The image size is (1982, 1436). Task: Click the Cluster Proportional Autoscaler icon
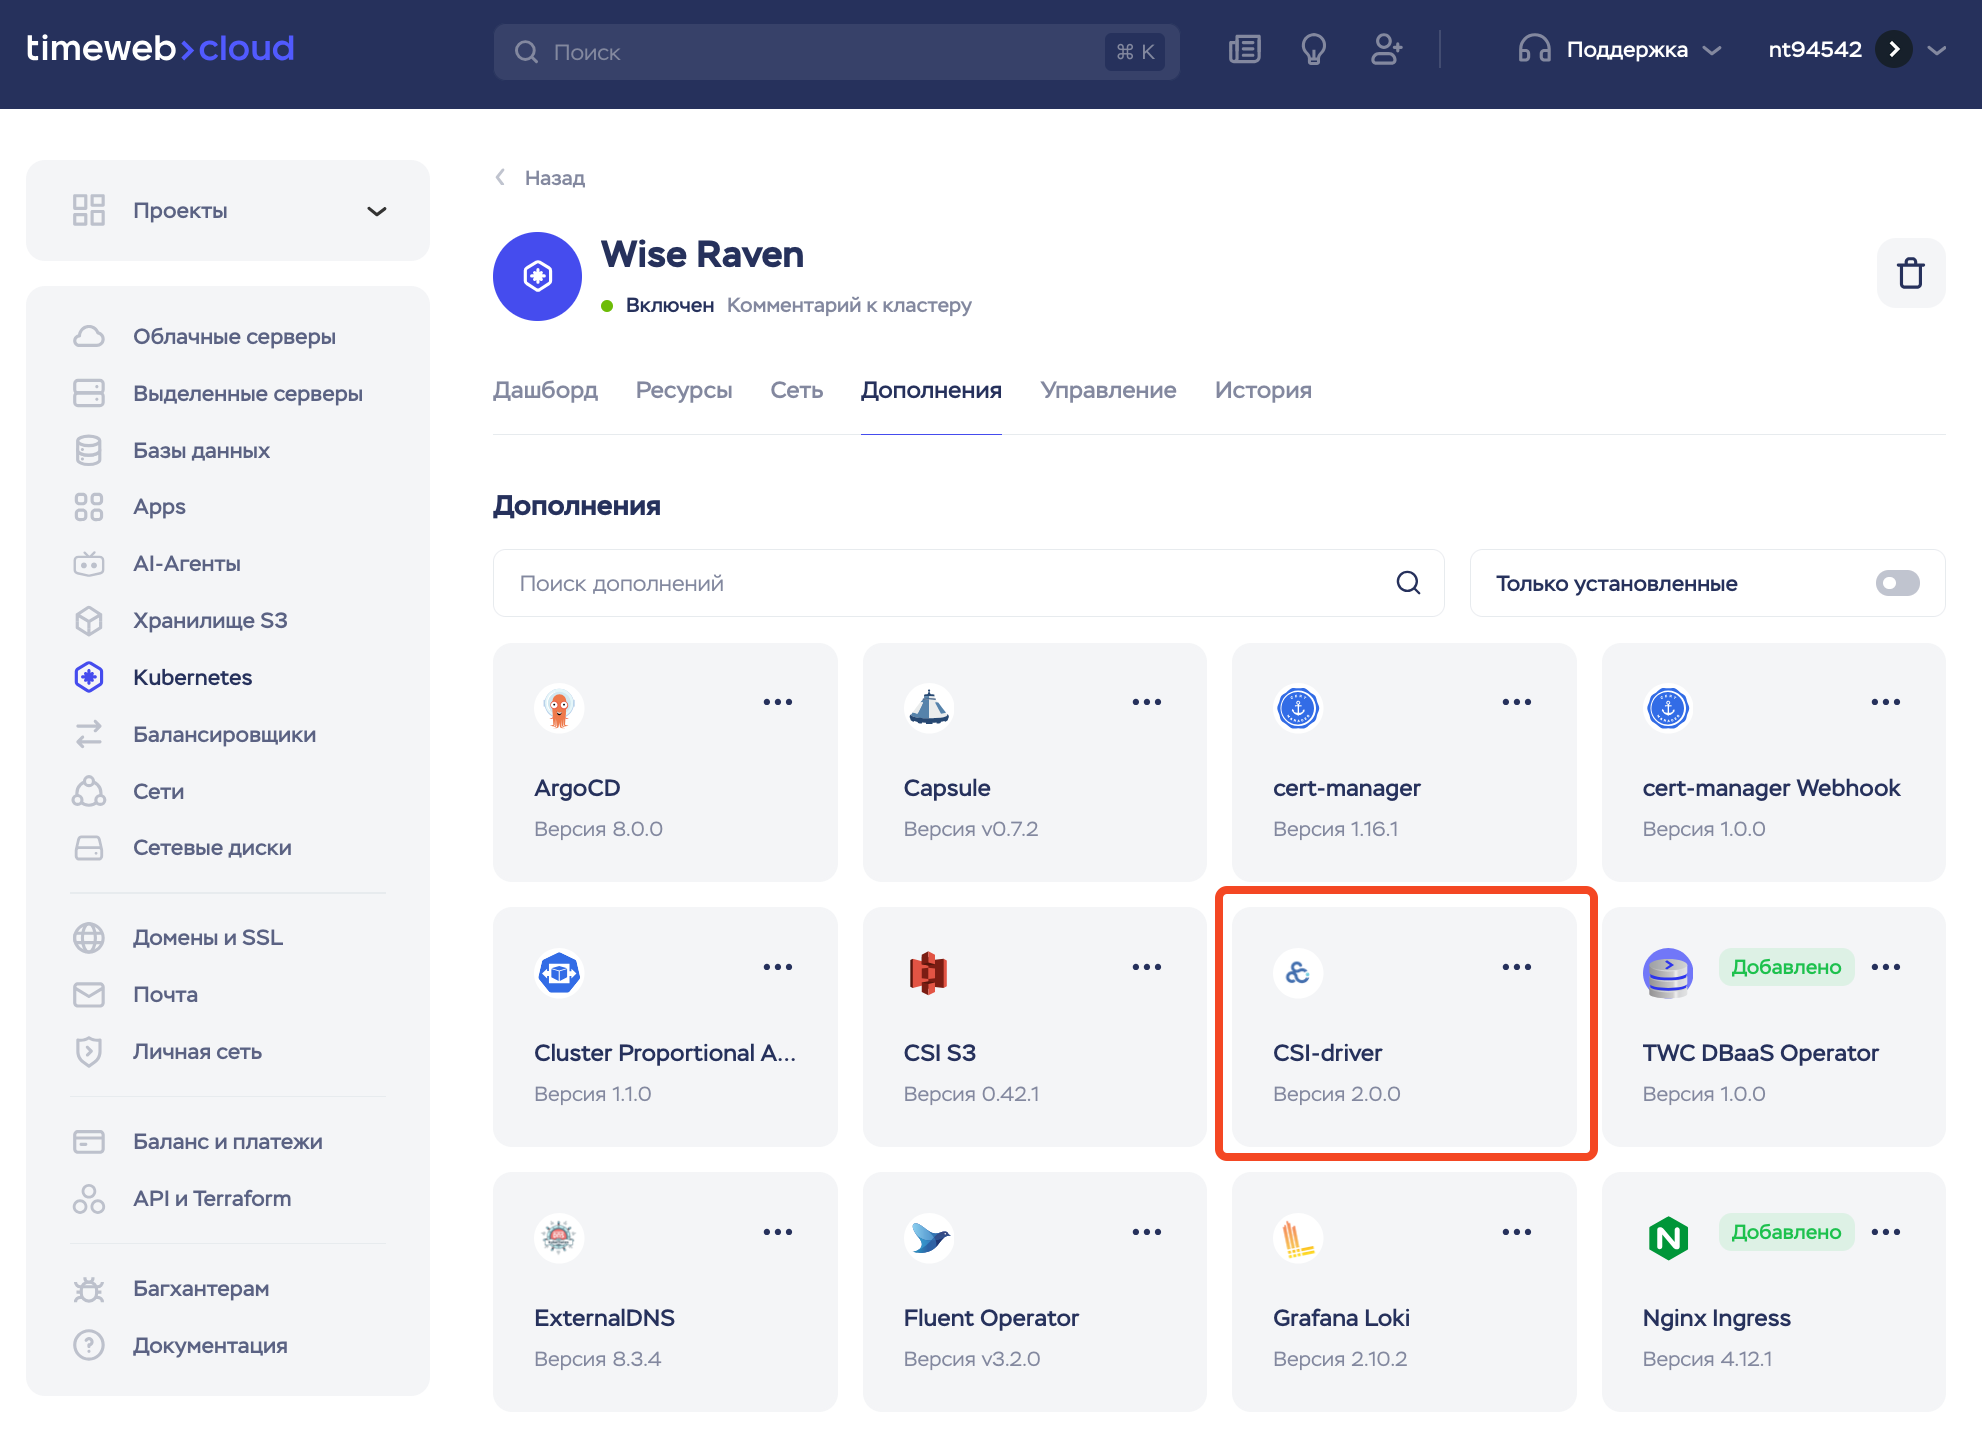click(559, 973)
